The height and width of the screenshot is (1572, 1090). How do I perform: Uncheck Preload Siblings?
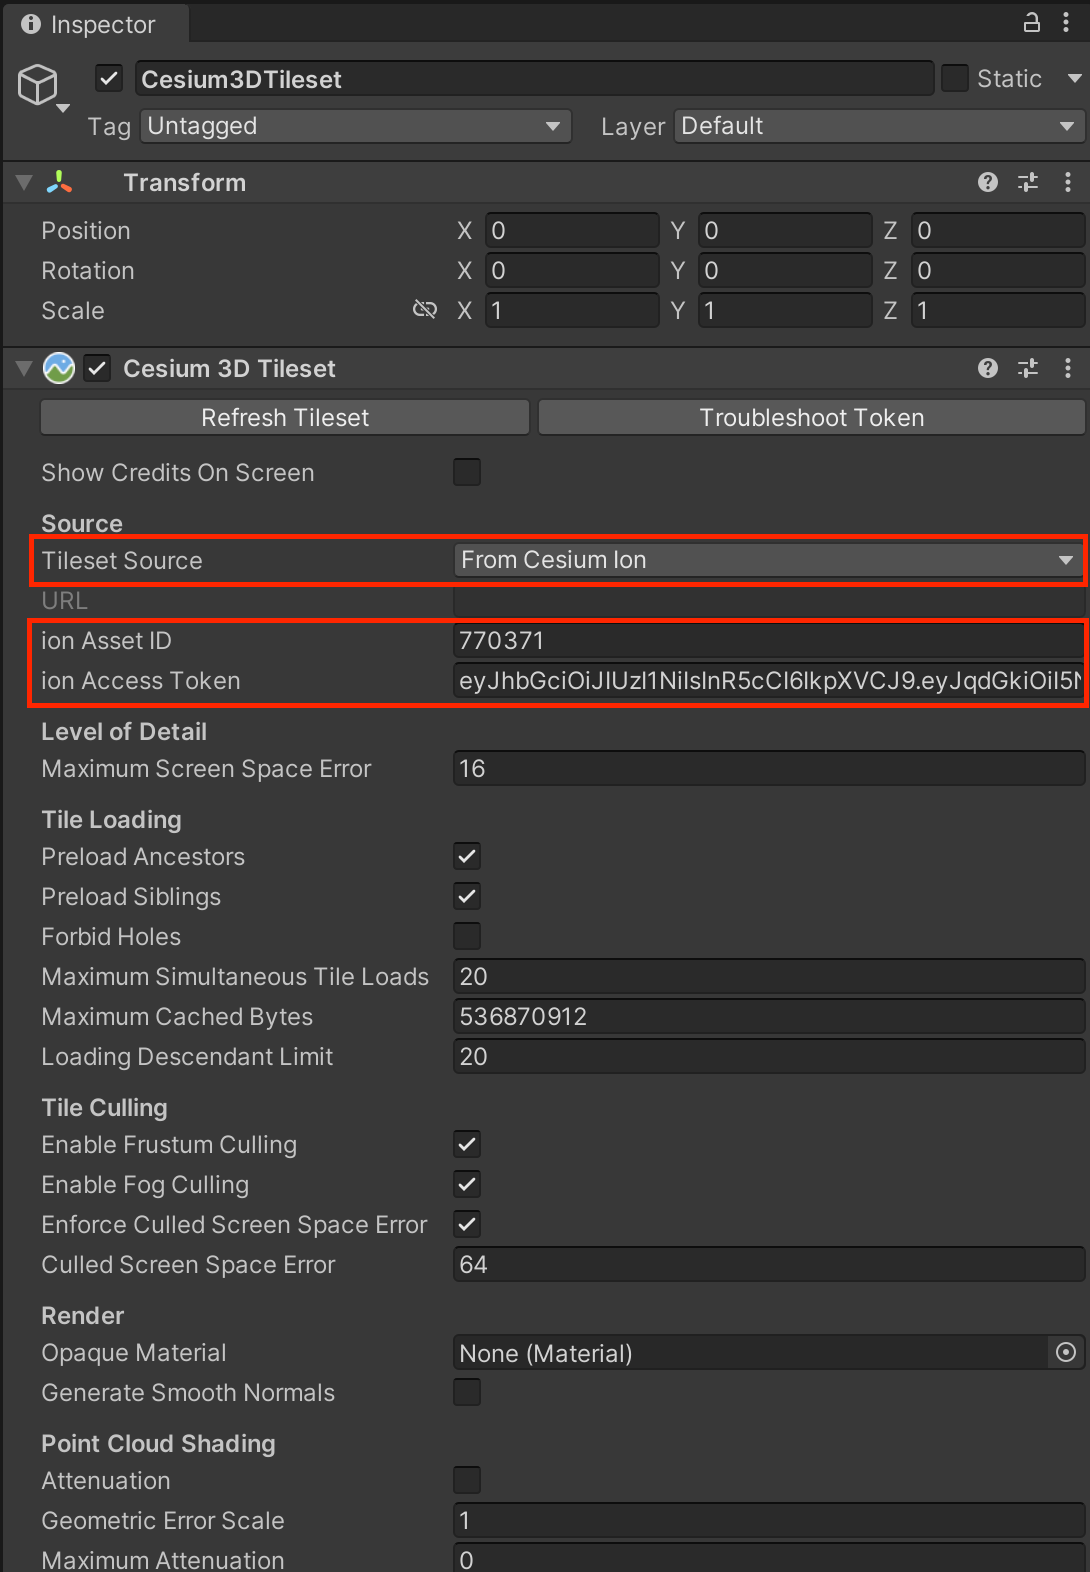(467, 896)
